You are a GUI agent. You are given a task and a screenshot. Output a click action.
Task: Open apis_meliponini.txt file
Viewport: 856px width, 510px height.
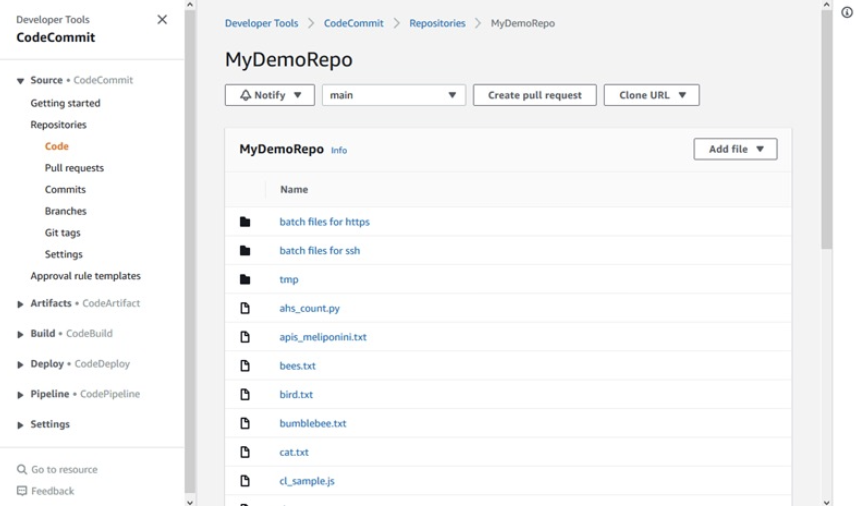[x=323, y=337]
